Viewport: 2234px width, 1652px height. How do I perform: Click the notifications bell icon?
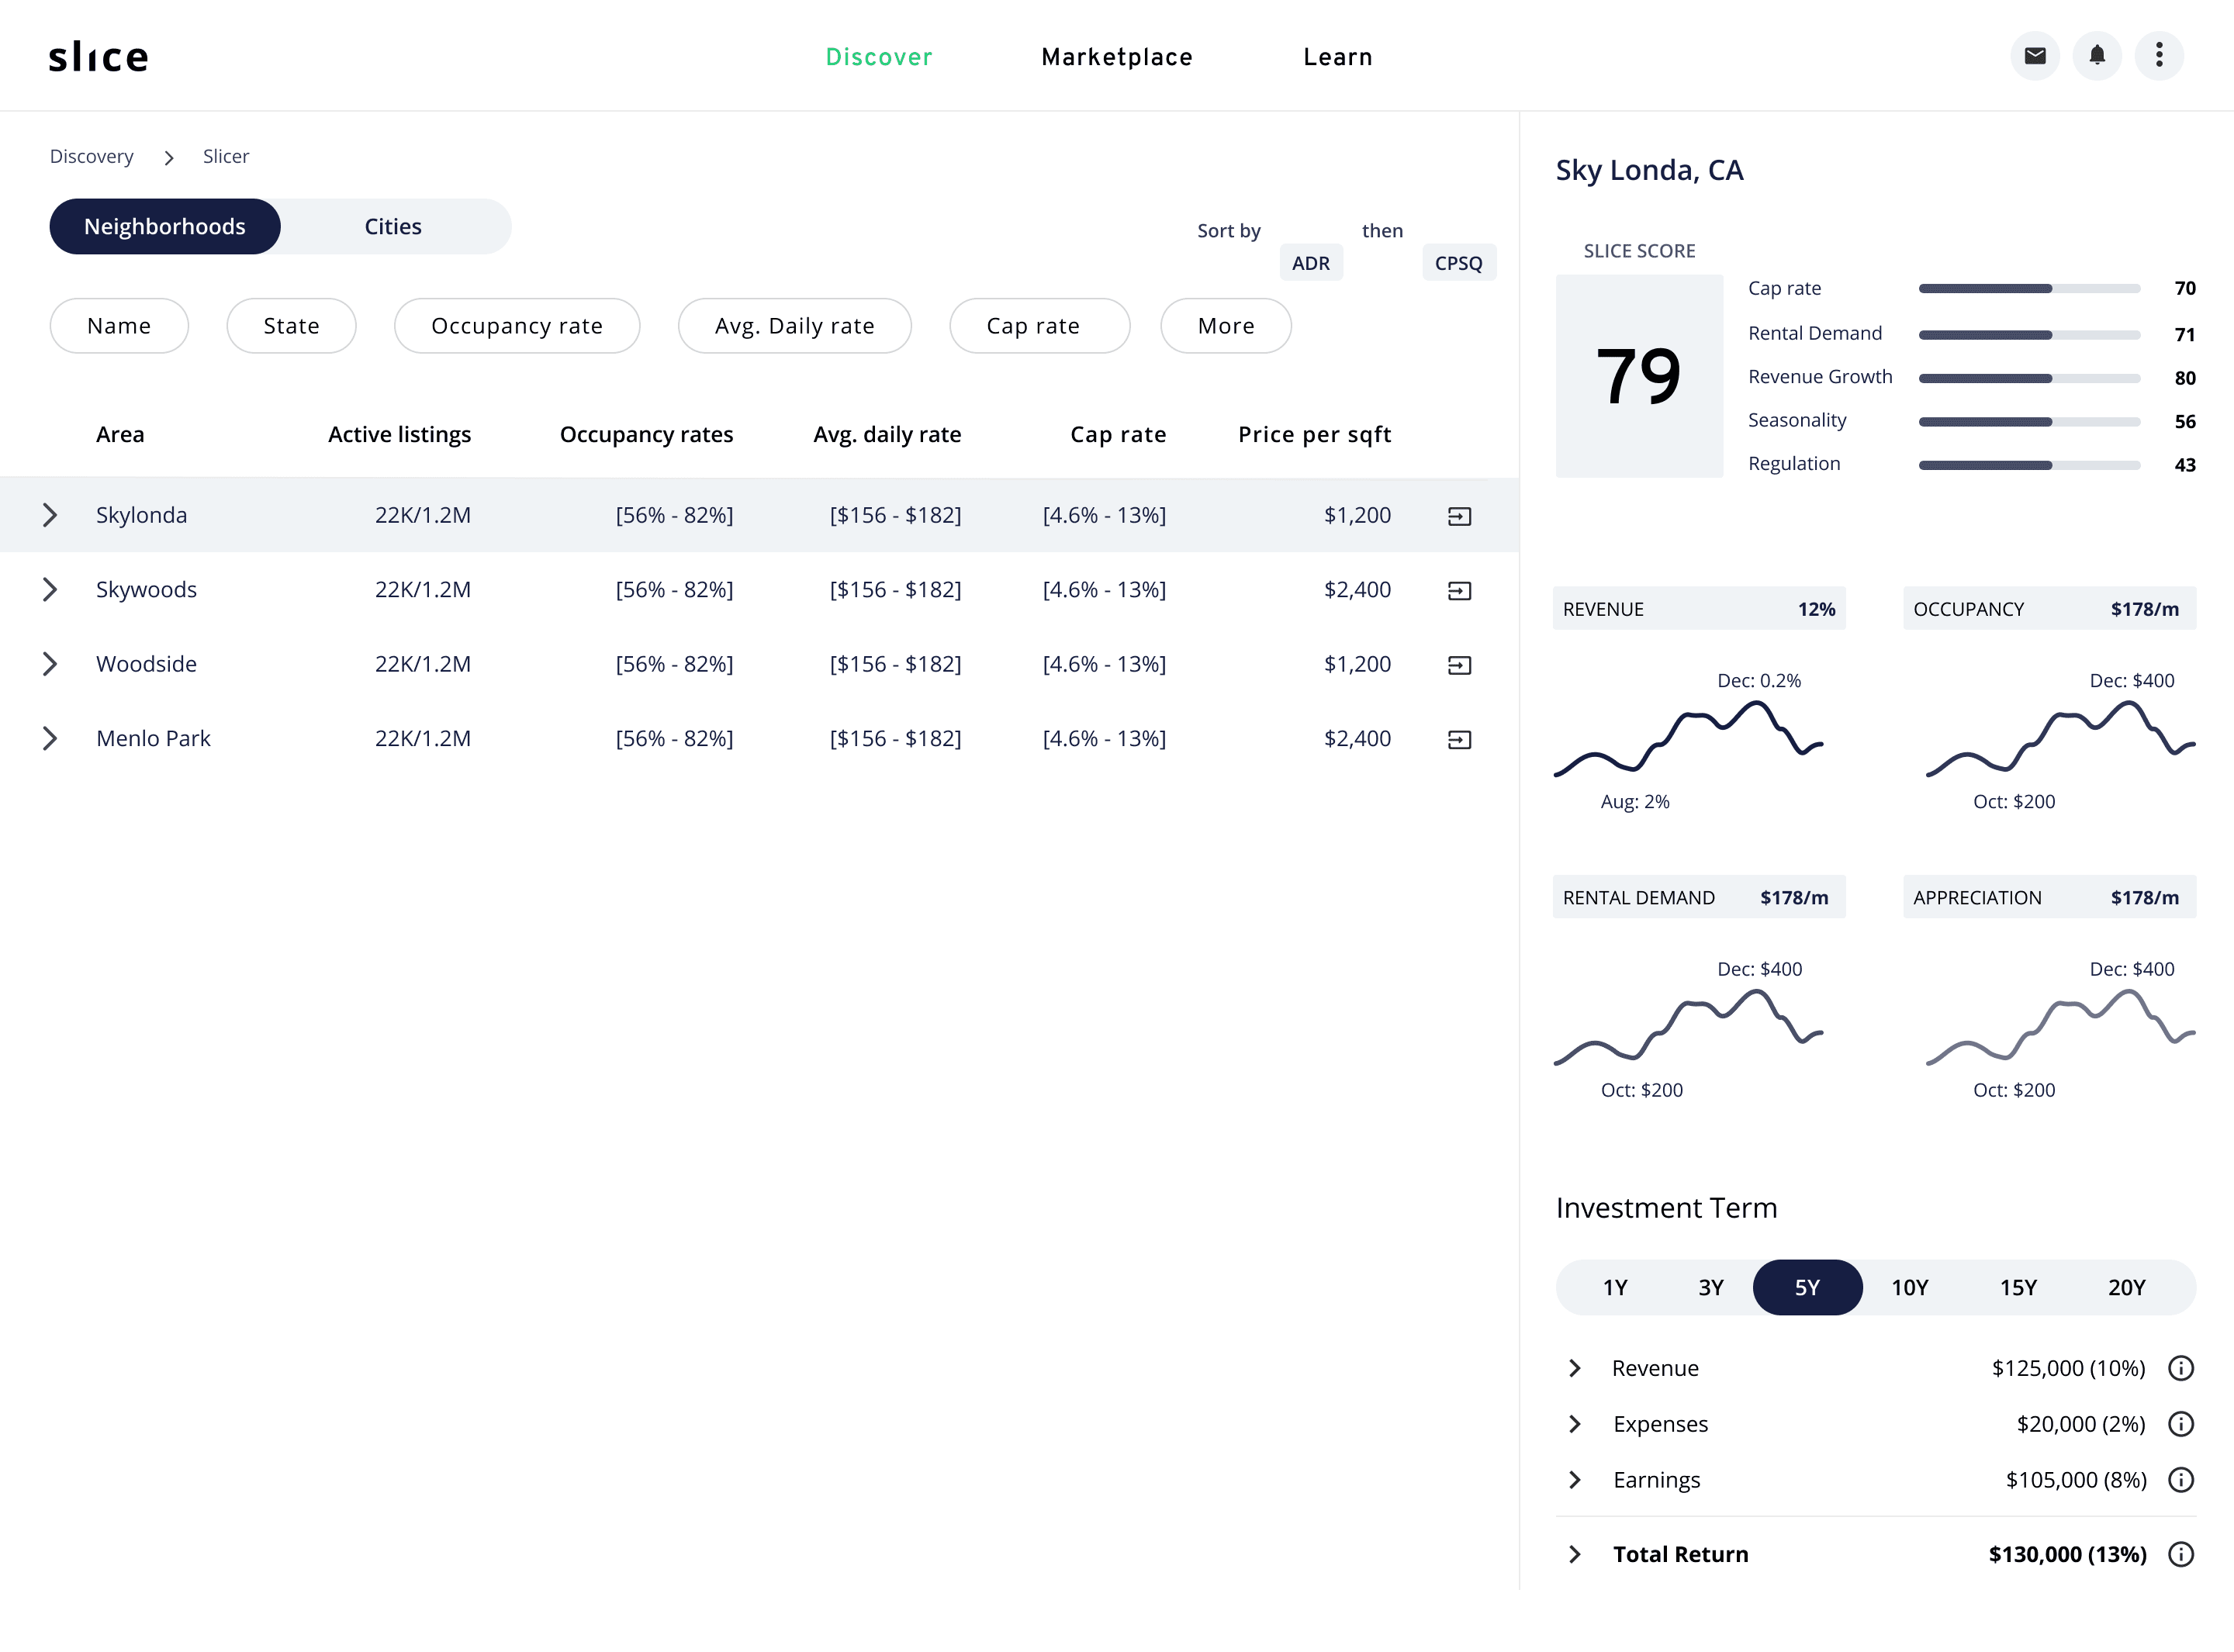tap(2097, 56)
